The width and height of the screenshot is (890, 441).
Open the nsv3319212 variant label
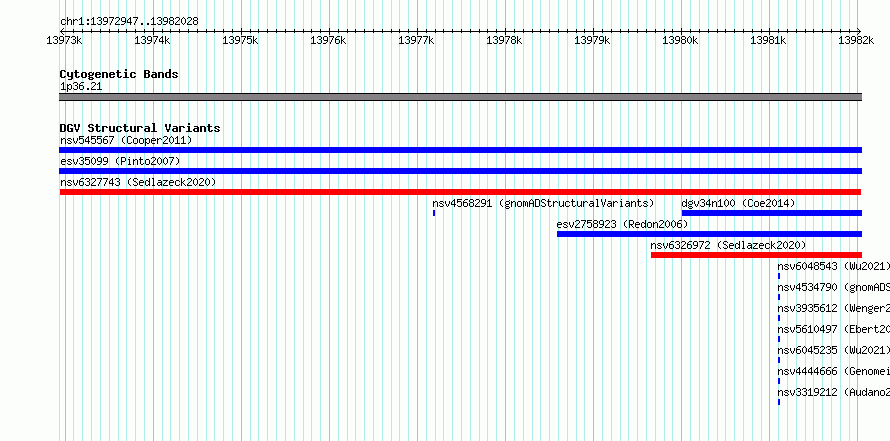tap(833, 392)
